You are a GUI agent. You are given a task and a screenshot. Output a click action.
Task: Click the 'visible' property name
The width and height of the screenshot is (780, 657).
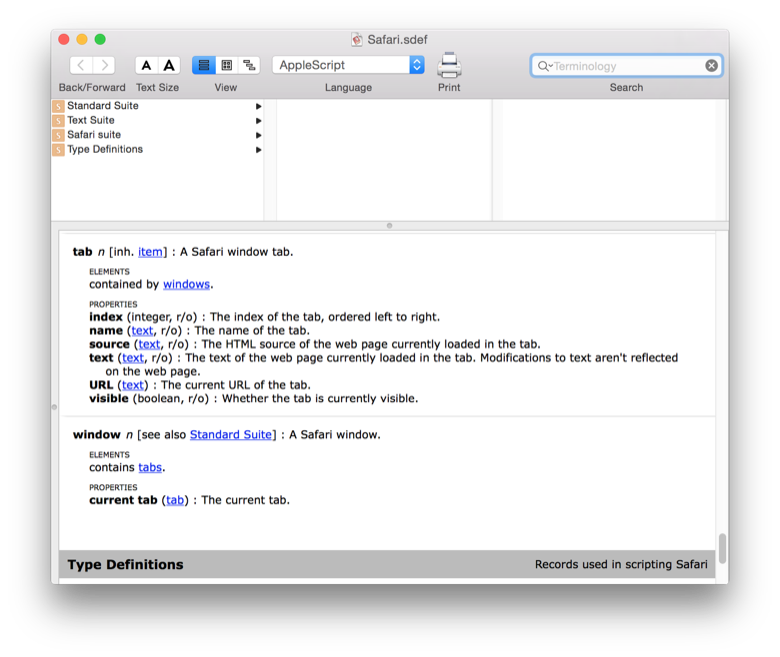tap(109, 399)
